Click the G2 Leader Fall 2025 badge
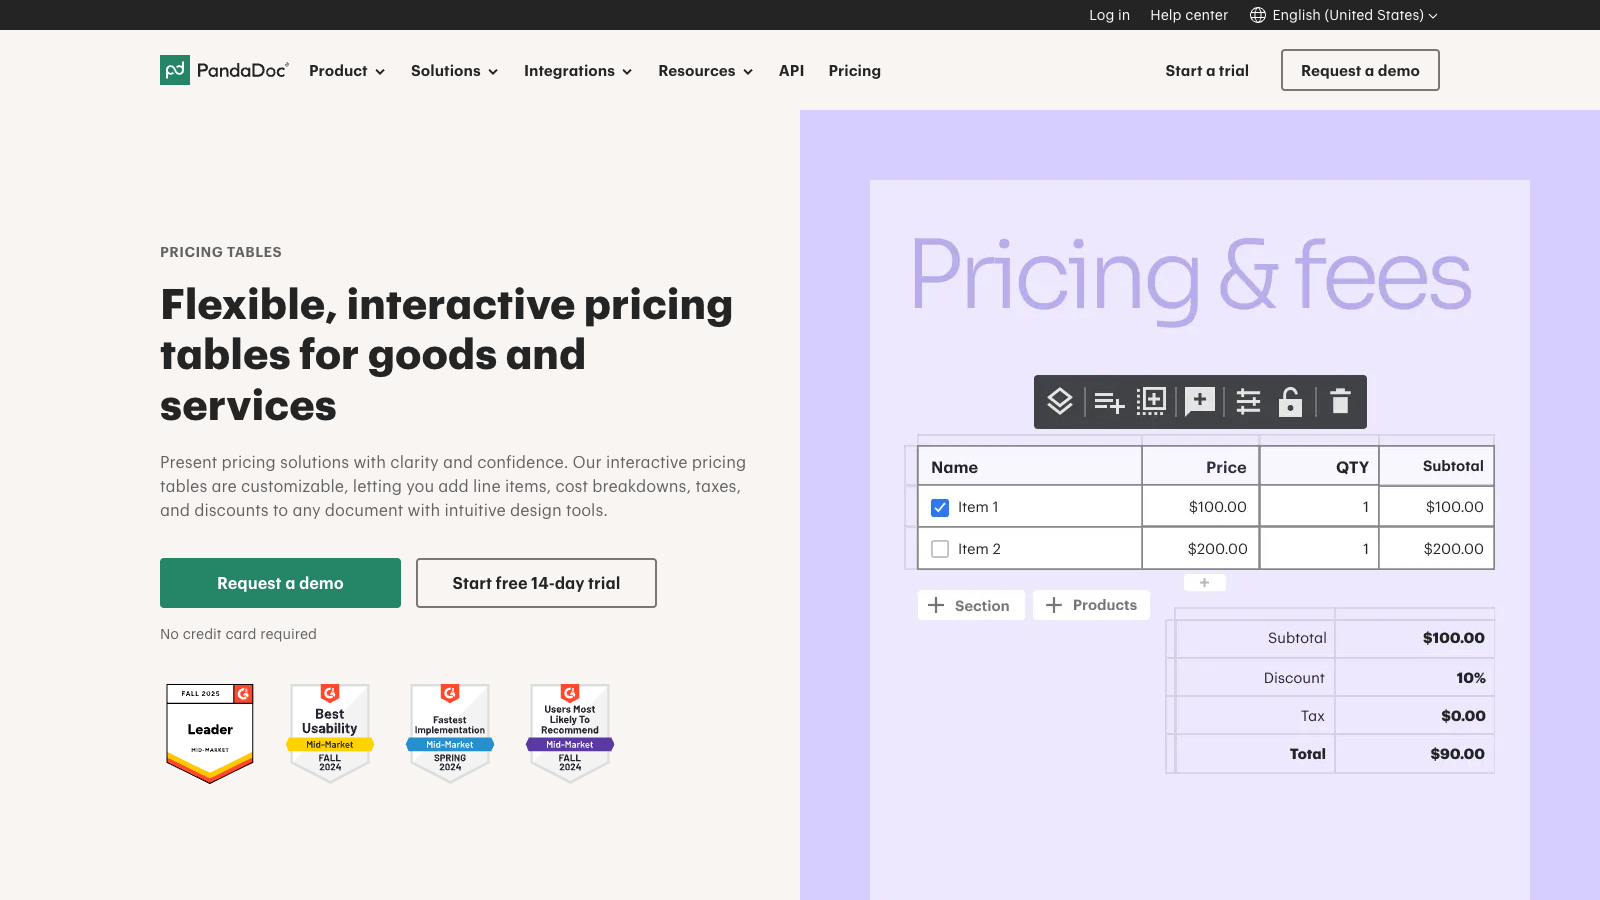Image resolution: width=1600 pixels, height=900 pixels. (210, 733)
